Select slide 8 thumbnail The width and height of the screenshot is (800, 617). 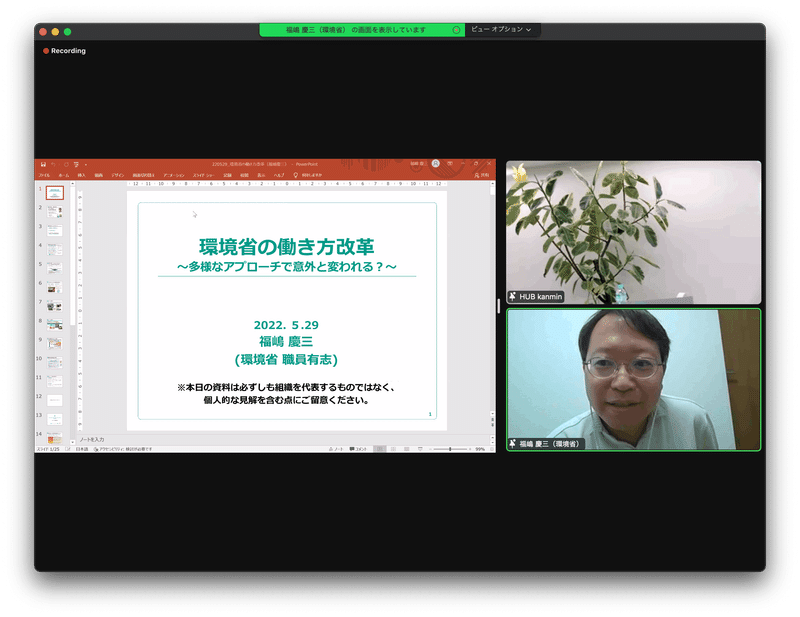[x=55, y=325]
